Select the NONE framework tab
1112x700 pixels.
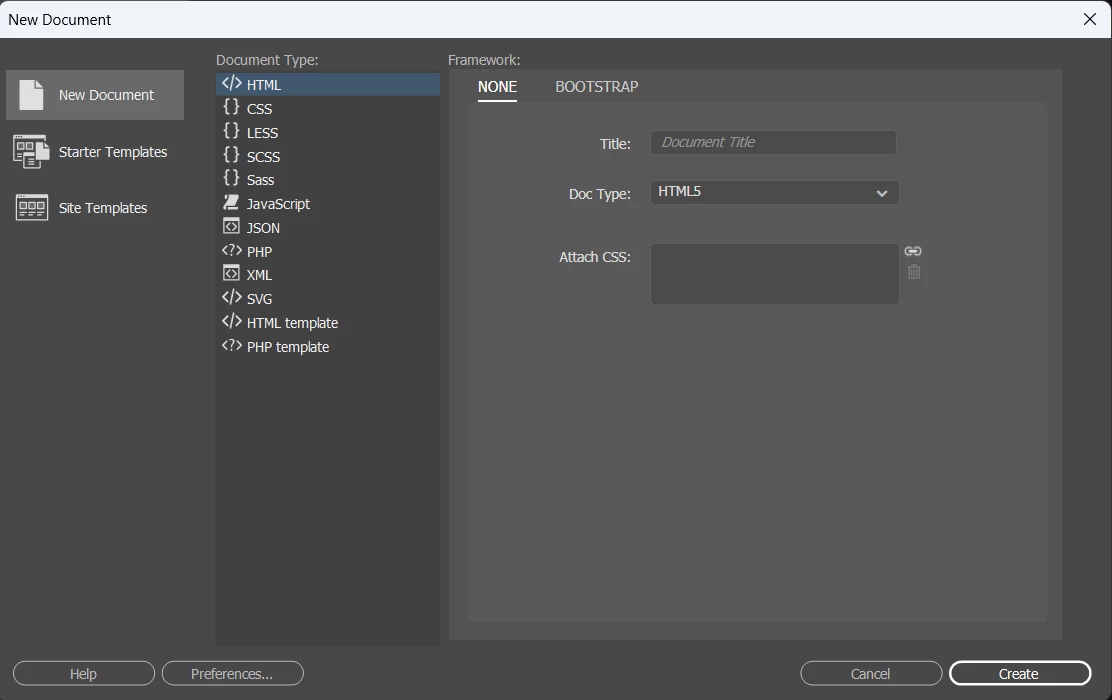click(497, 87)
